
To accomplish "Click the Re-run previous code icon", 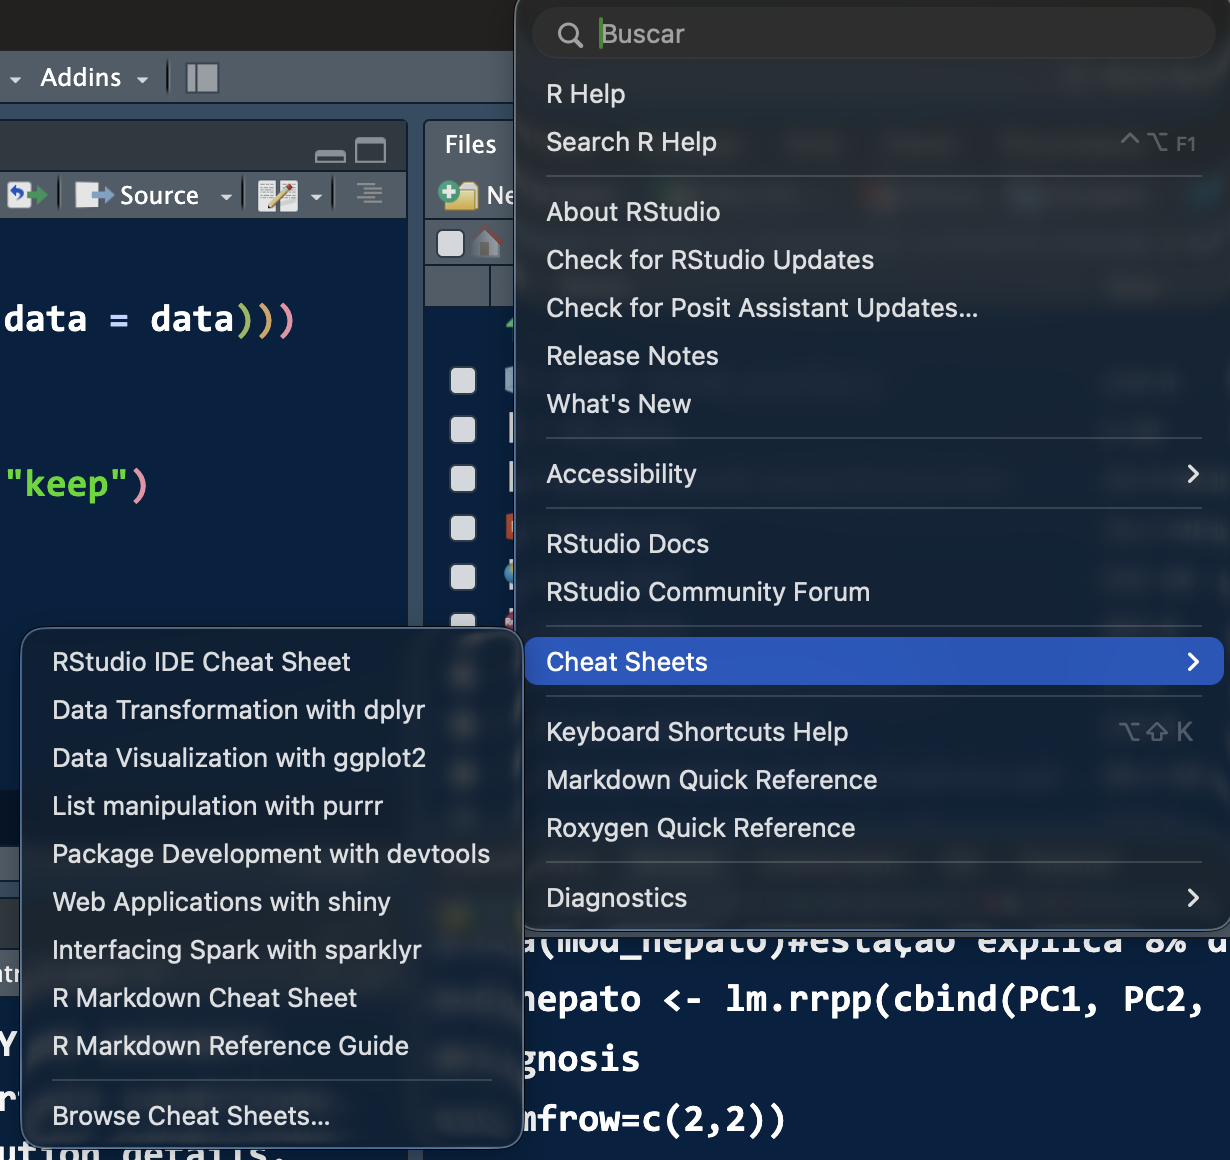I will 27,194.
